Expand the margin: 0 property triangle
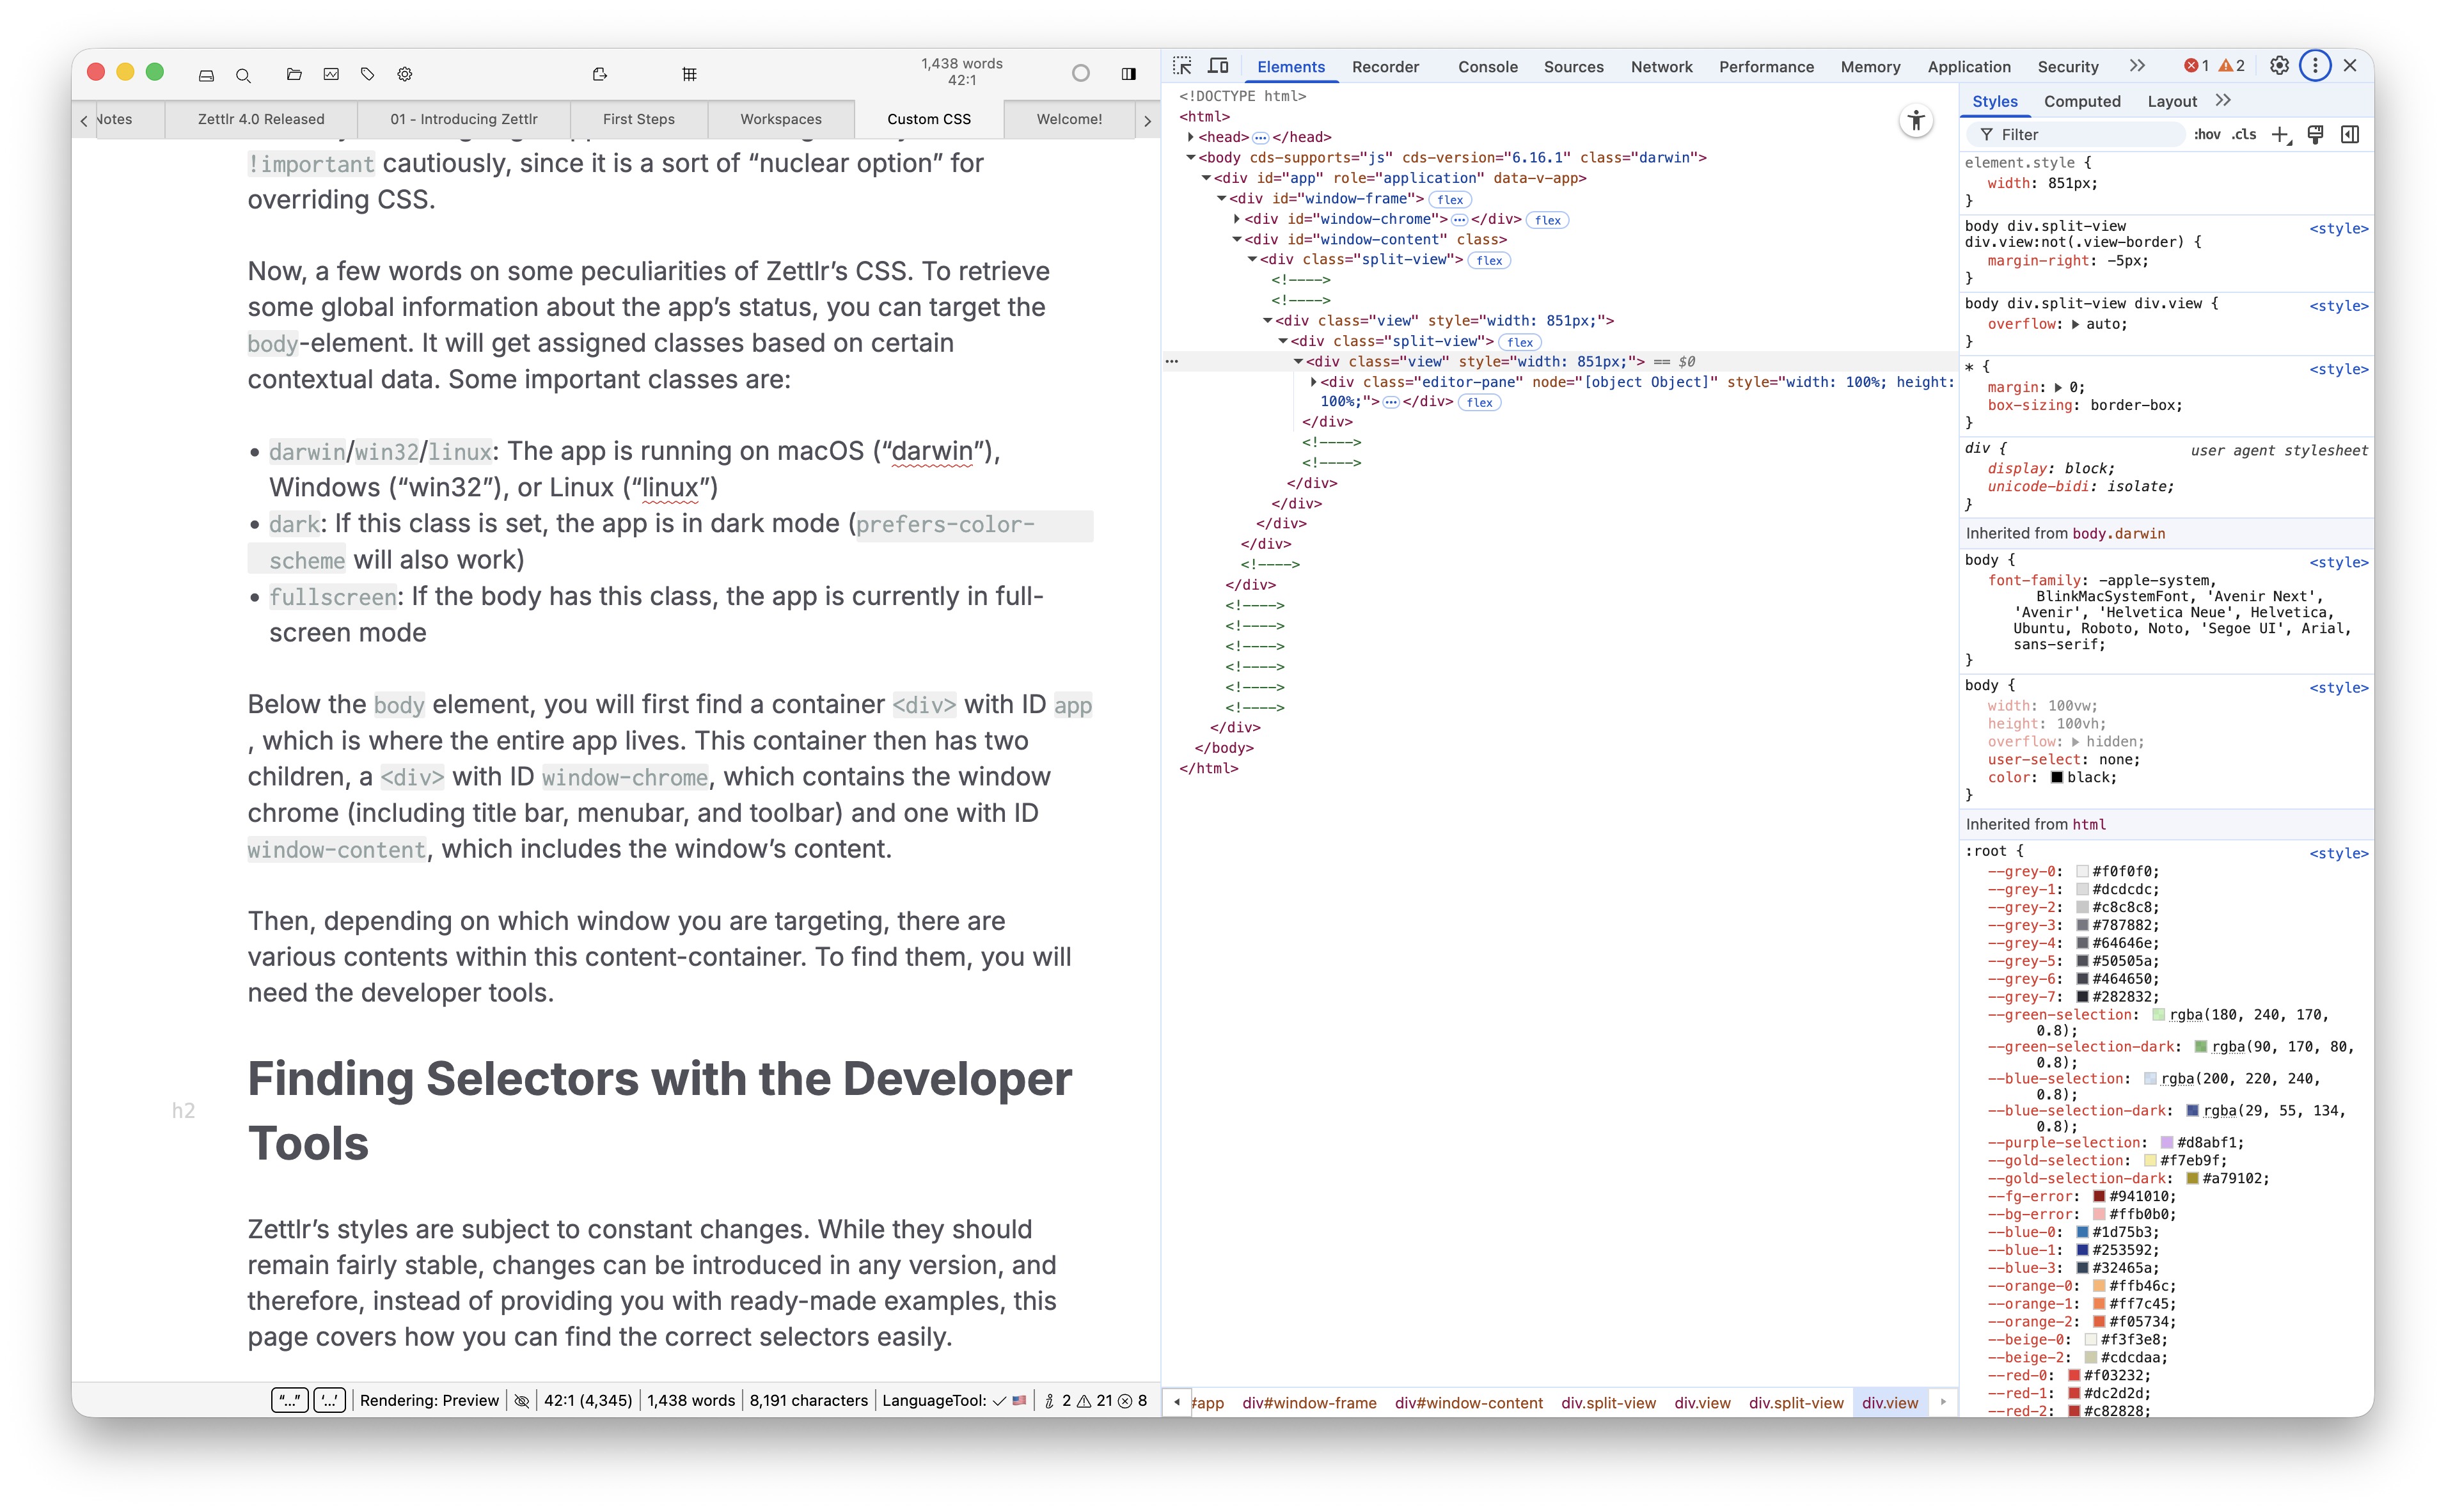The height and width of the screenshot is (1512, 2446). click(2058, 388)
